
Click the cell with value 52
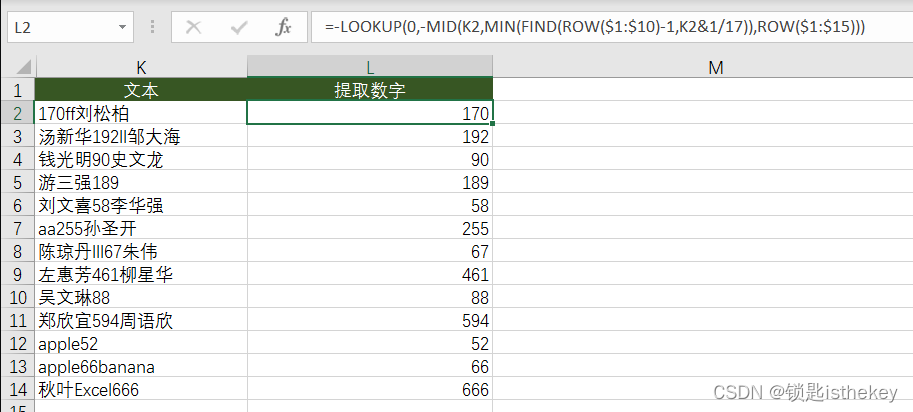[370, 343]
